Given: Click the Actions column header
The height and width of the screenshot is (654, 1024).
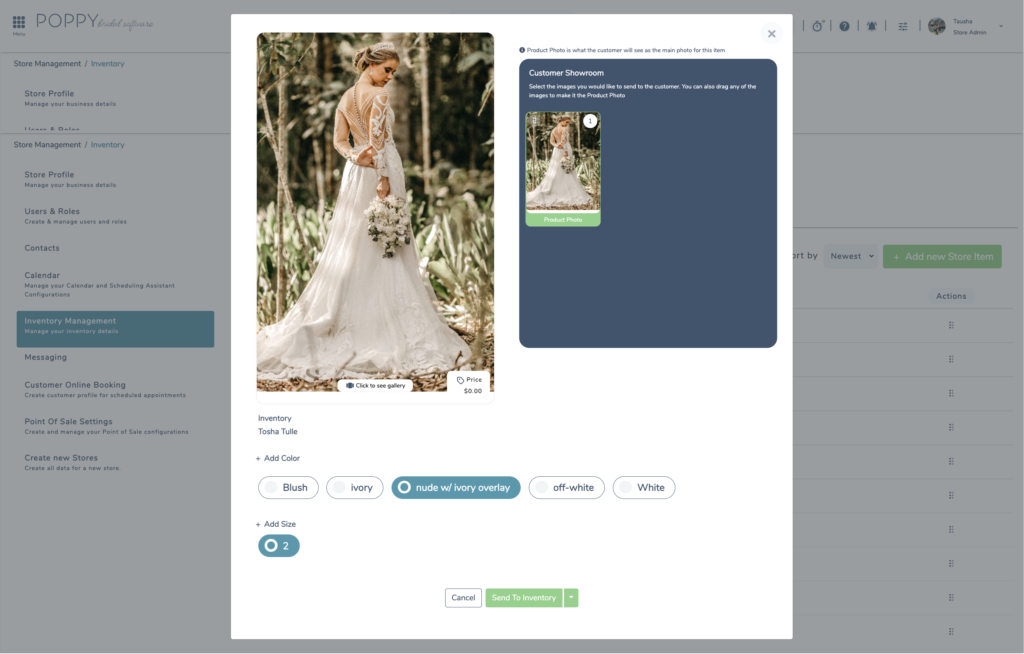Looking at the screenshot, I should [x=951, y=296].
